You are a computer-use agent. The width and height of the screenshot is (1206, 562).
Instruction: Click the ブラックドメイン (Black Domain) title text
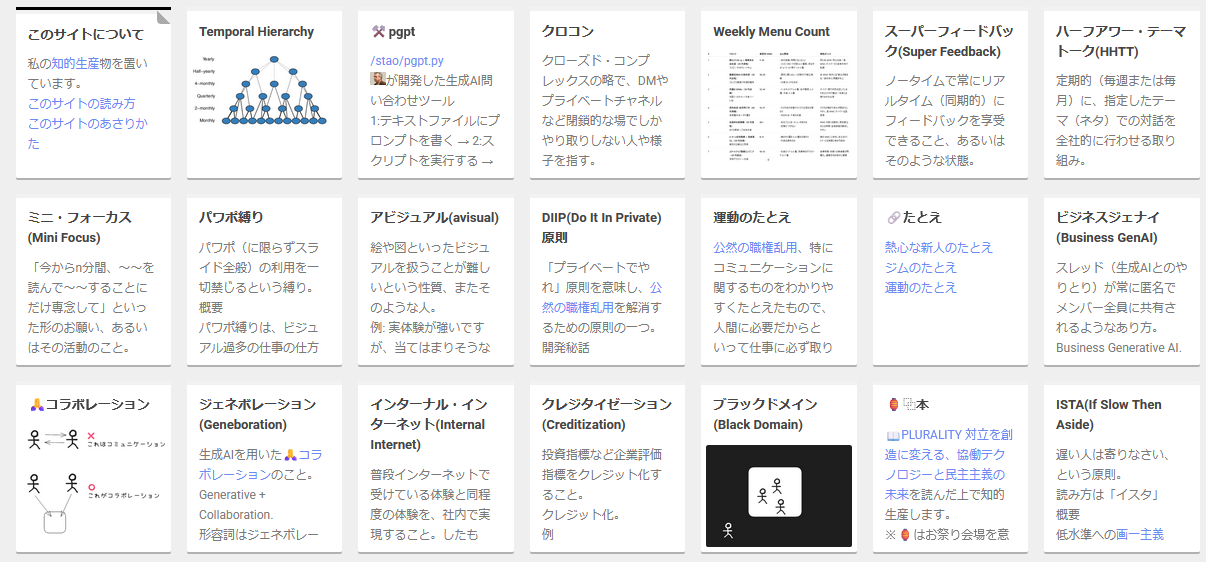pyautogui.click(x=765, y=414)
